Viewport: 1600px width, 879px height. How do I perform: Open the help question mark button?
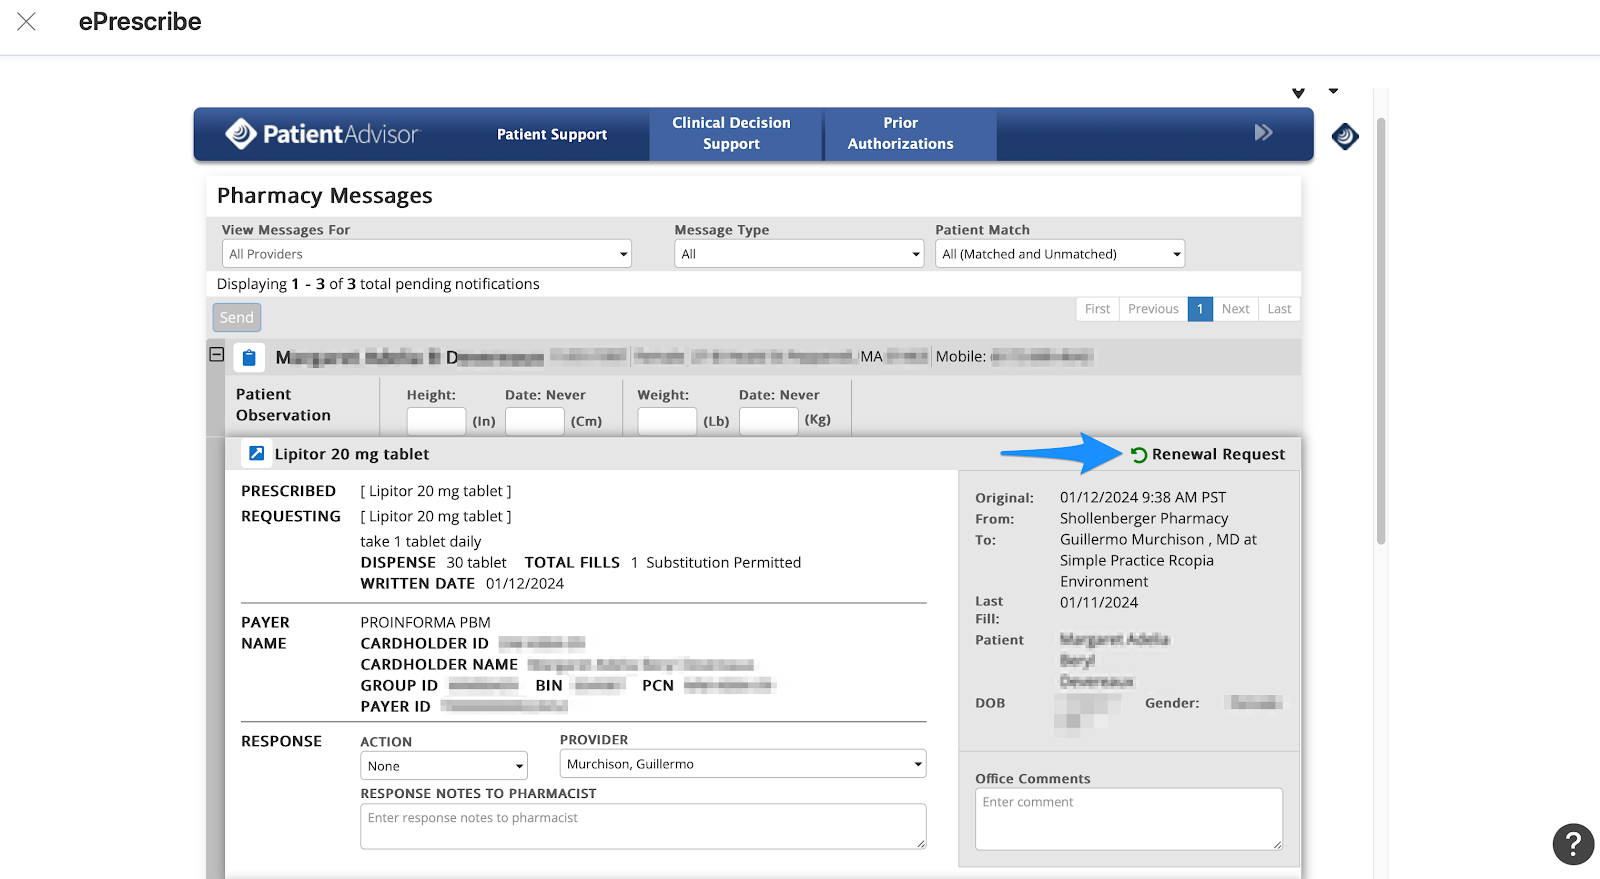pos(1573,844)
